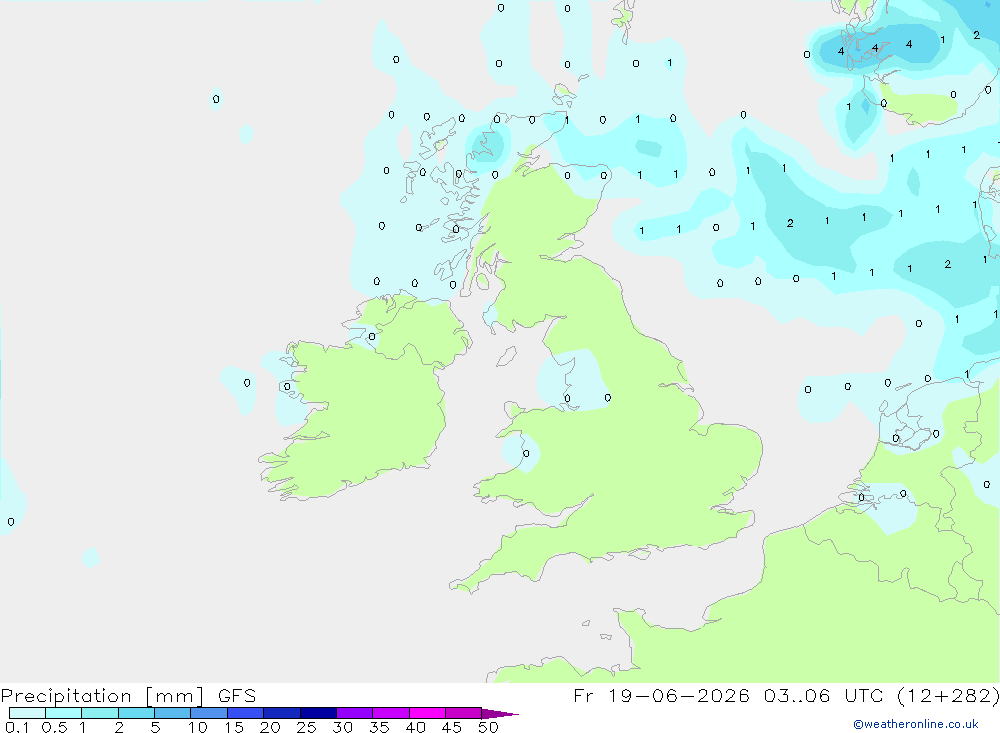Click the 1–2 mm legend swatch
This screenshot has height=733, width=1000.
click(100, 713)
